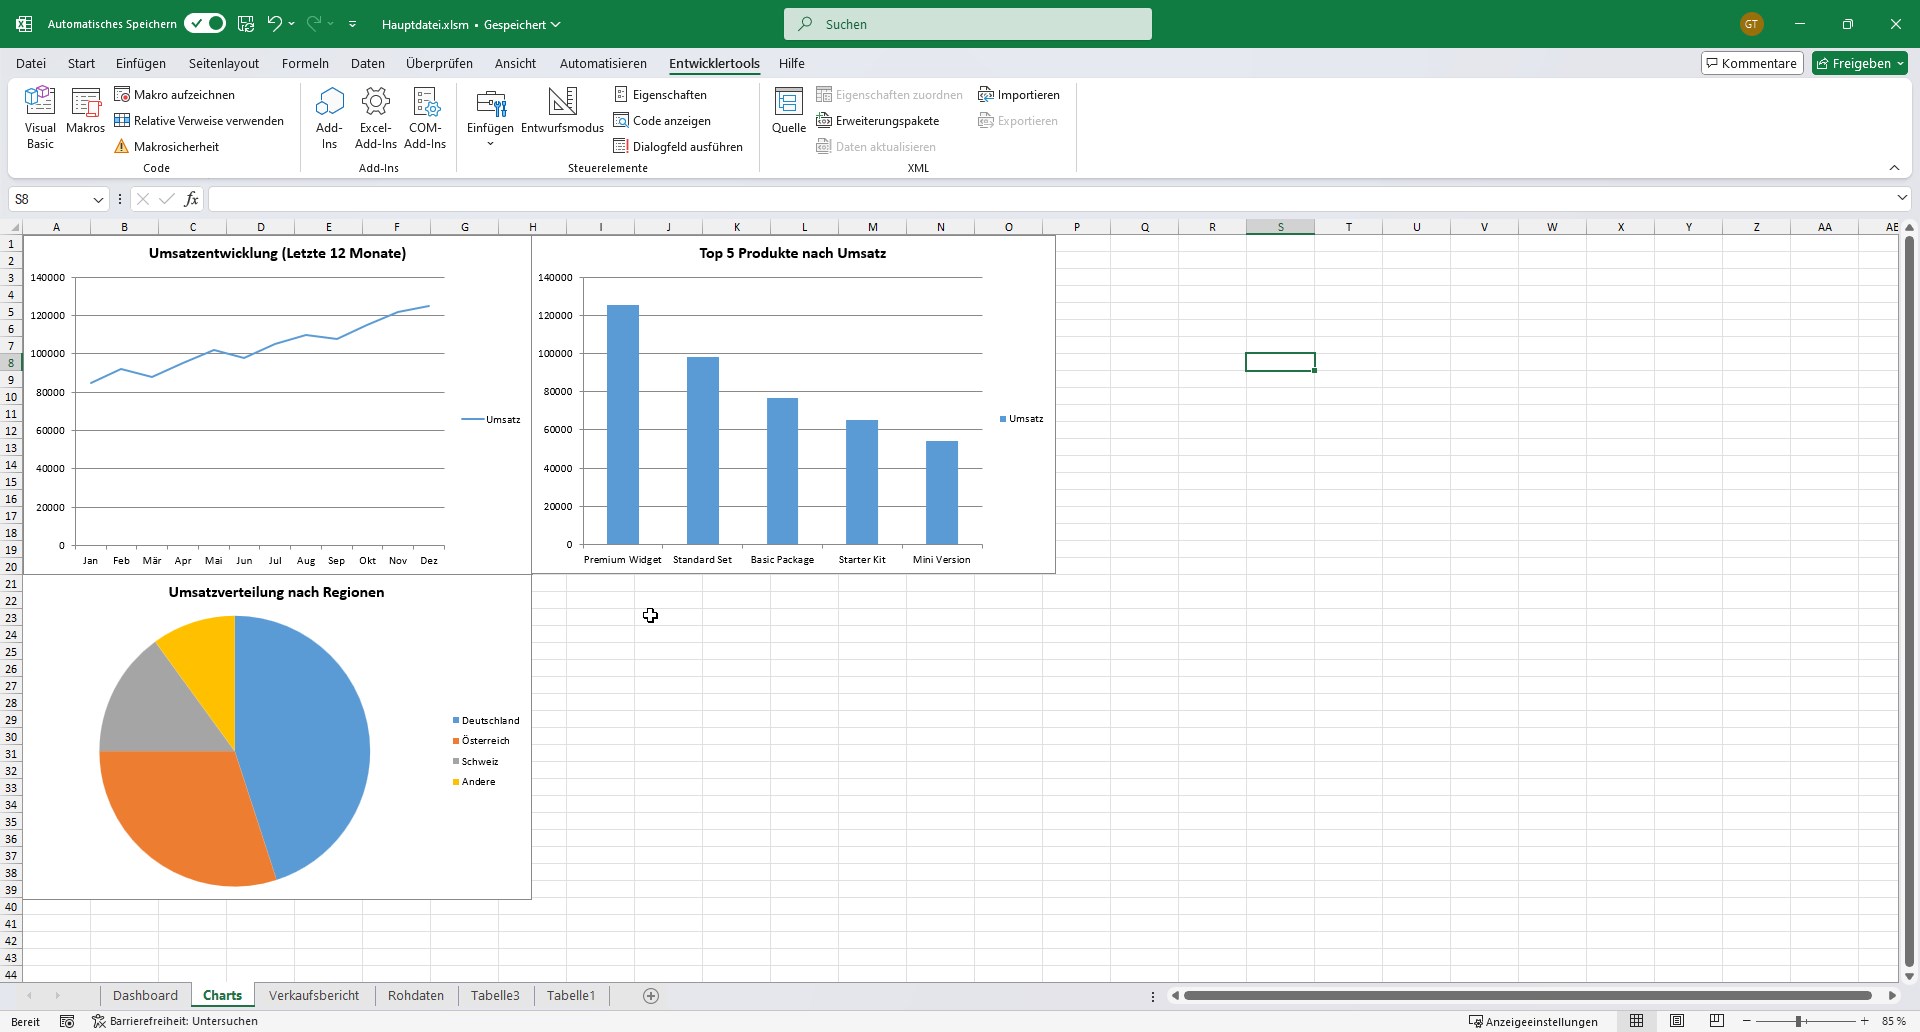Image resolution: width=1920 pixels, height=1032 pixels.
Task: Click the COM-Add-Ins icon
Action: click(x=425, y=115)
